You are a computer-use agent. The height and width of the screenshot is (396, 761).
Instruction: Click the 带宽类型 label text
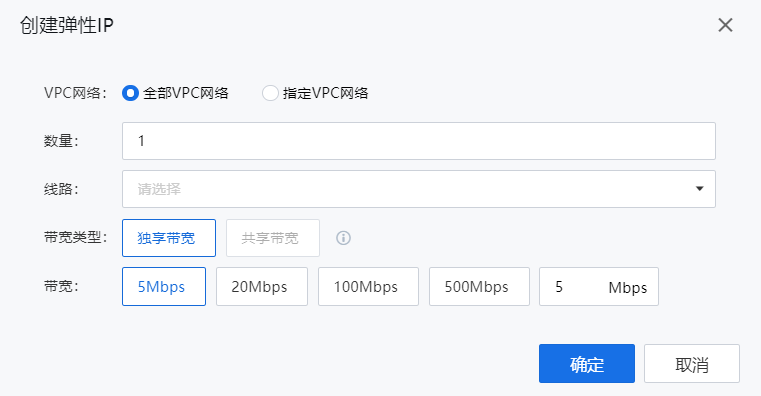point(75,237)
